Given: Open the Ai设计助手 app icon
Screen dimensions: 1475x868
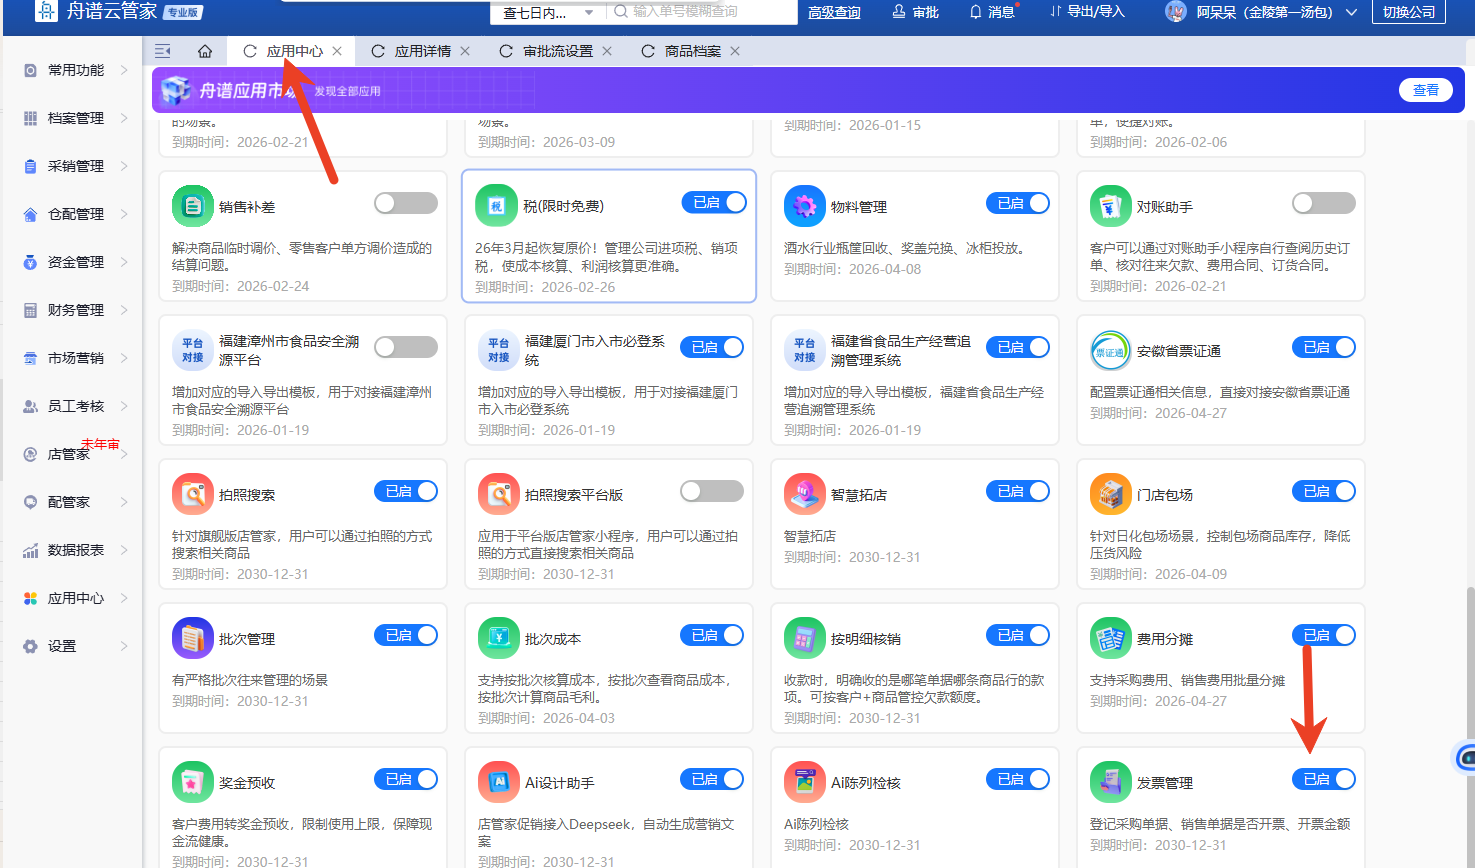Looking at the screenshot, I should coord(498,782).
